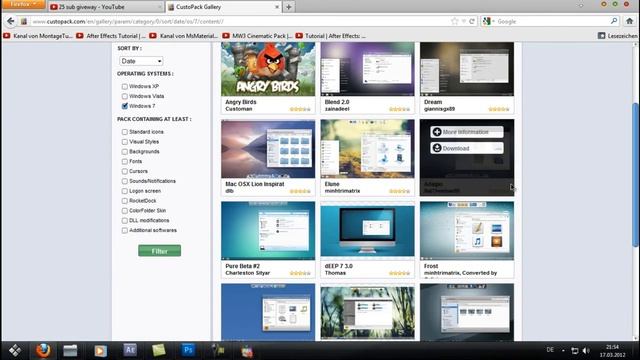This screenshot has height=360, width=640.
Task: Tick the Backgrounds checkbox
Action: coord(124,151)
